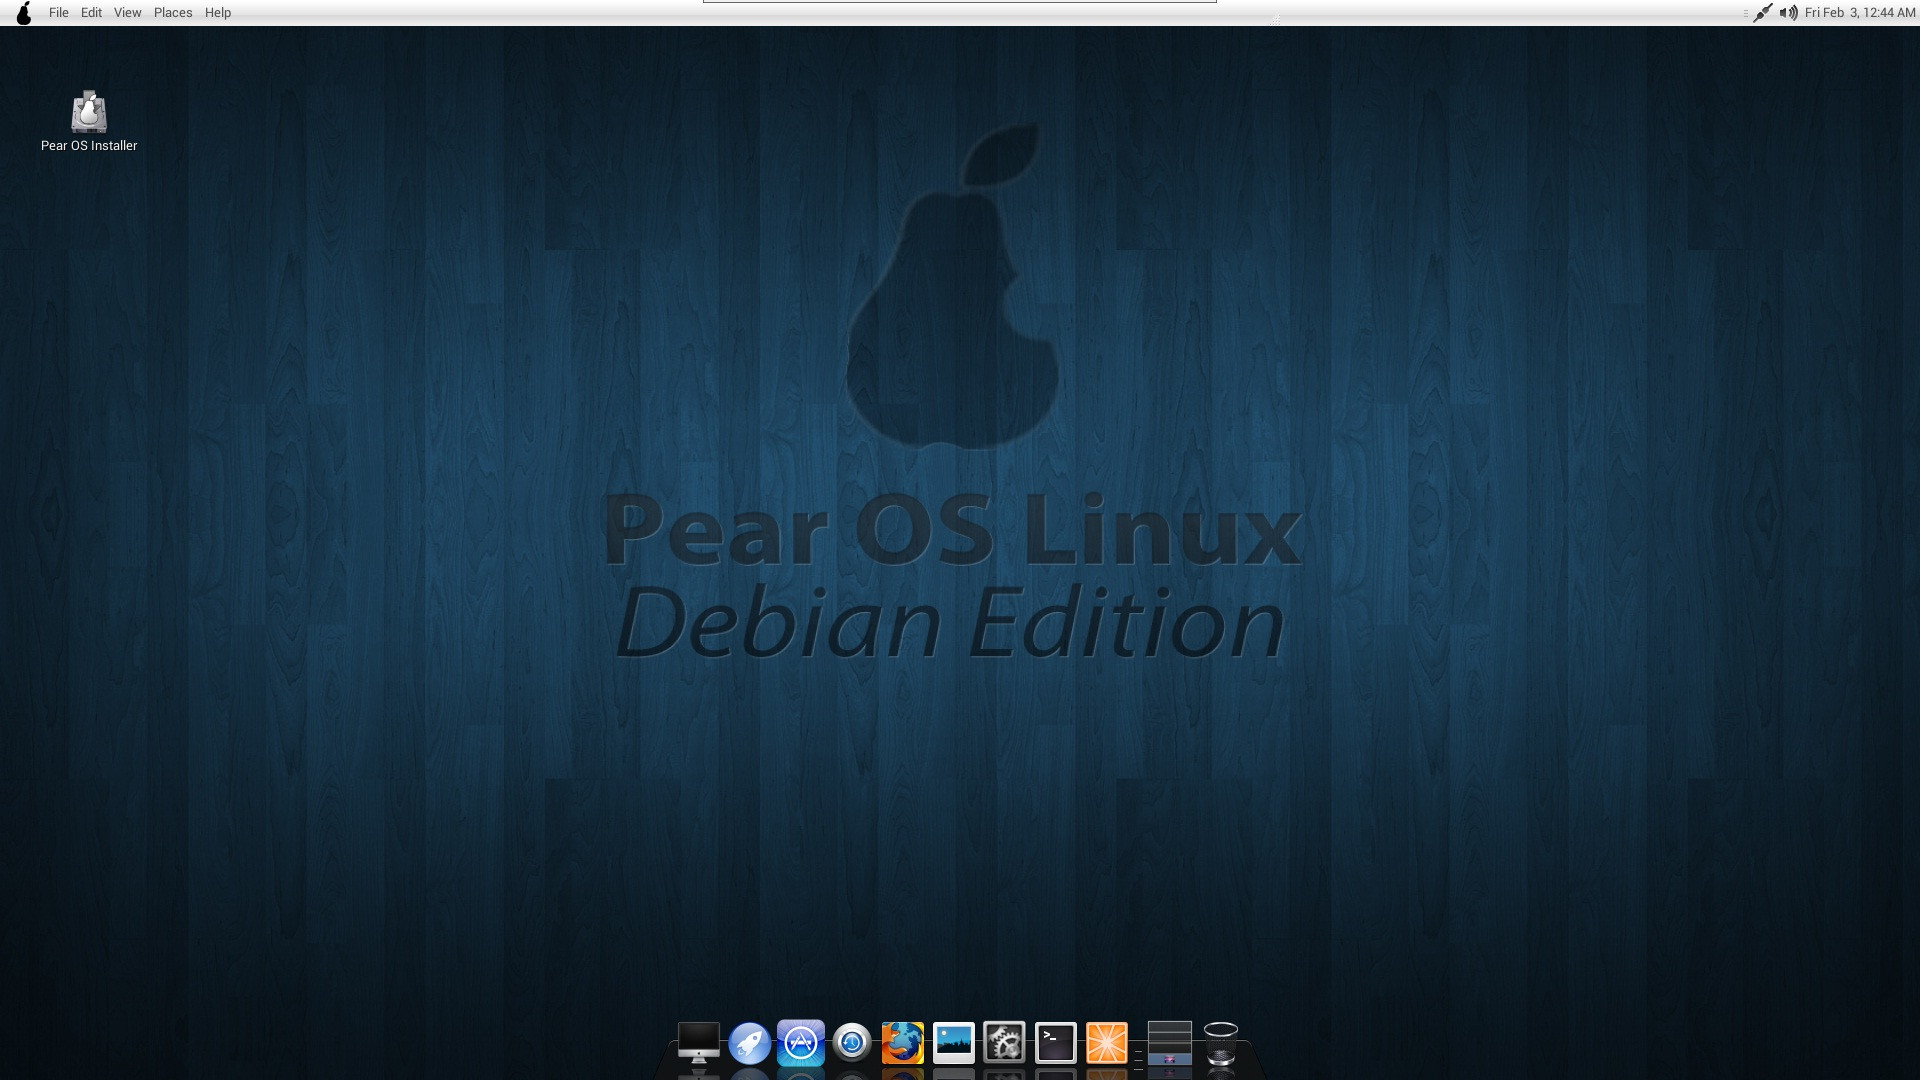Open the picture viewer dock icon
This screenshot has height=1080, width=1920.
pyautogui.click(x=954, y=1043)
